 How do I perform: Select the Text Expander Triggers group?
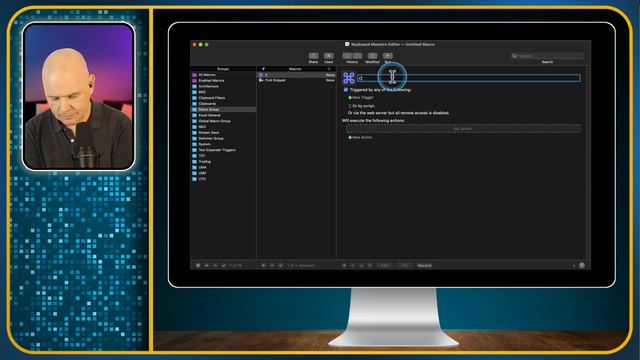pos(224,150)
